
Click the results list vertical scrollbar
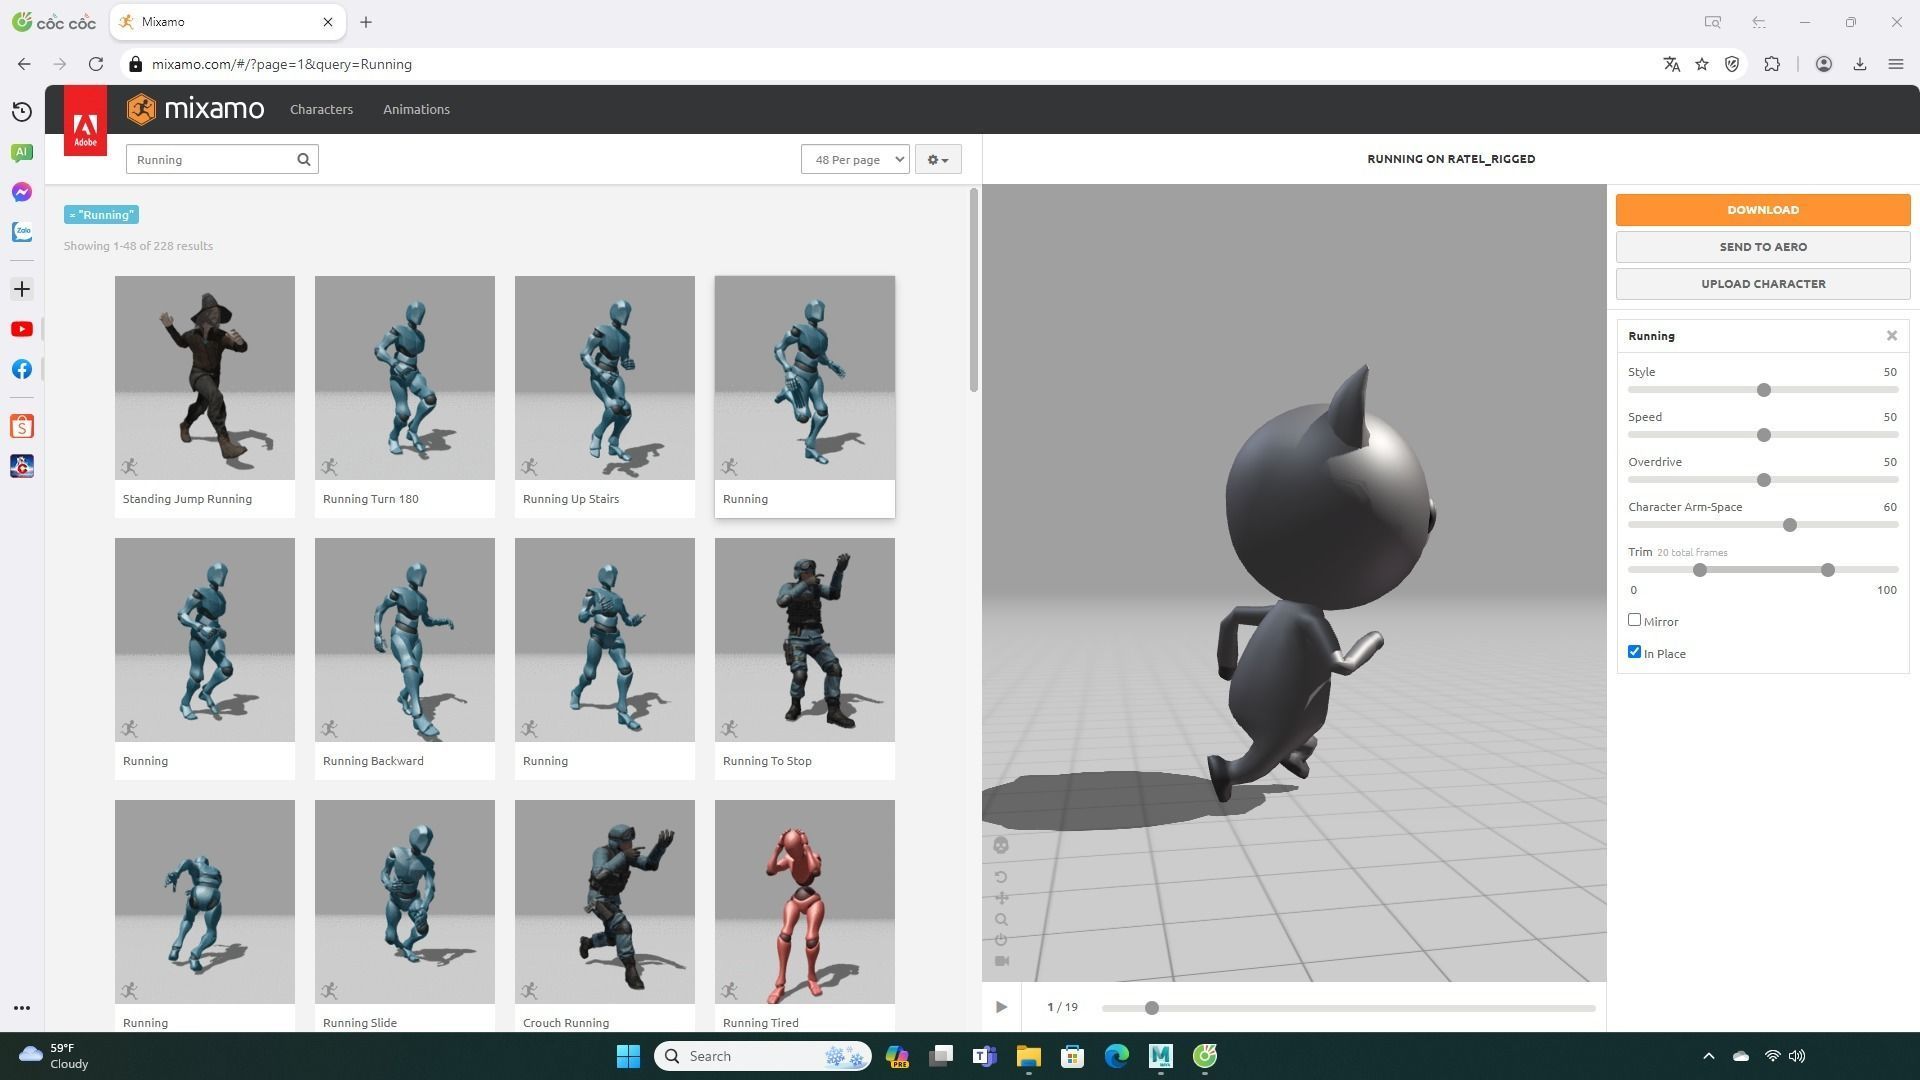coord(974,290)
